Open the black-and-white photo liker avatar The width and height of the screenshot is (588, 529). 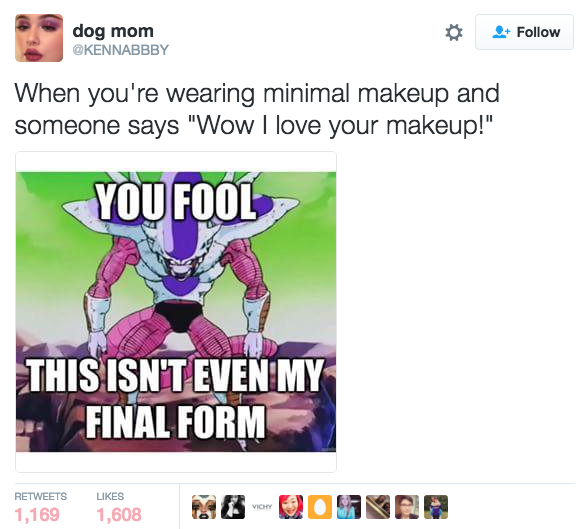(x=233, y=507)
